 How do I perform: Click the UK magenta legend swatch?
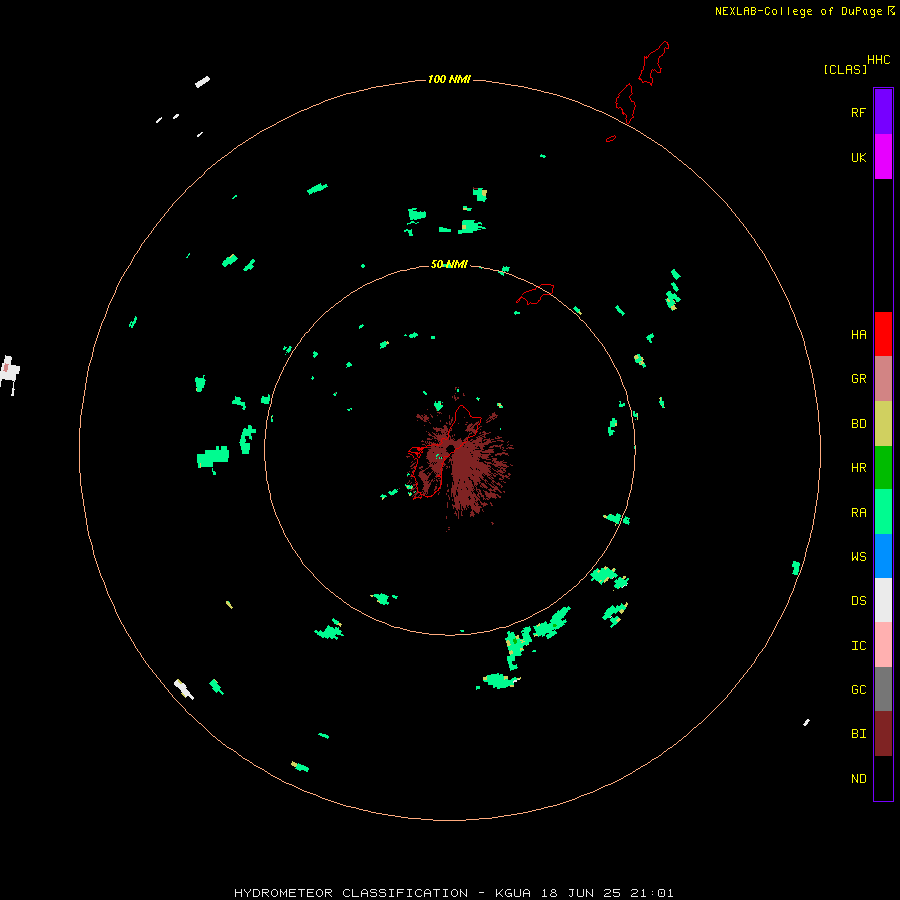(x=883, y=157)
